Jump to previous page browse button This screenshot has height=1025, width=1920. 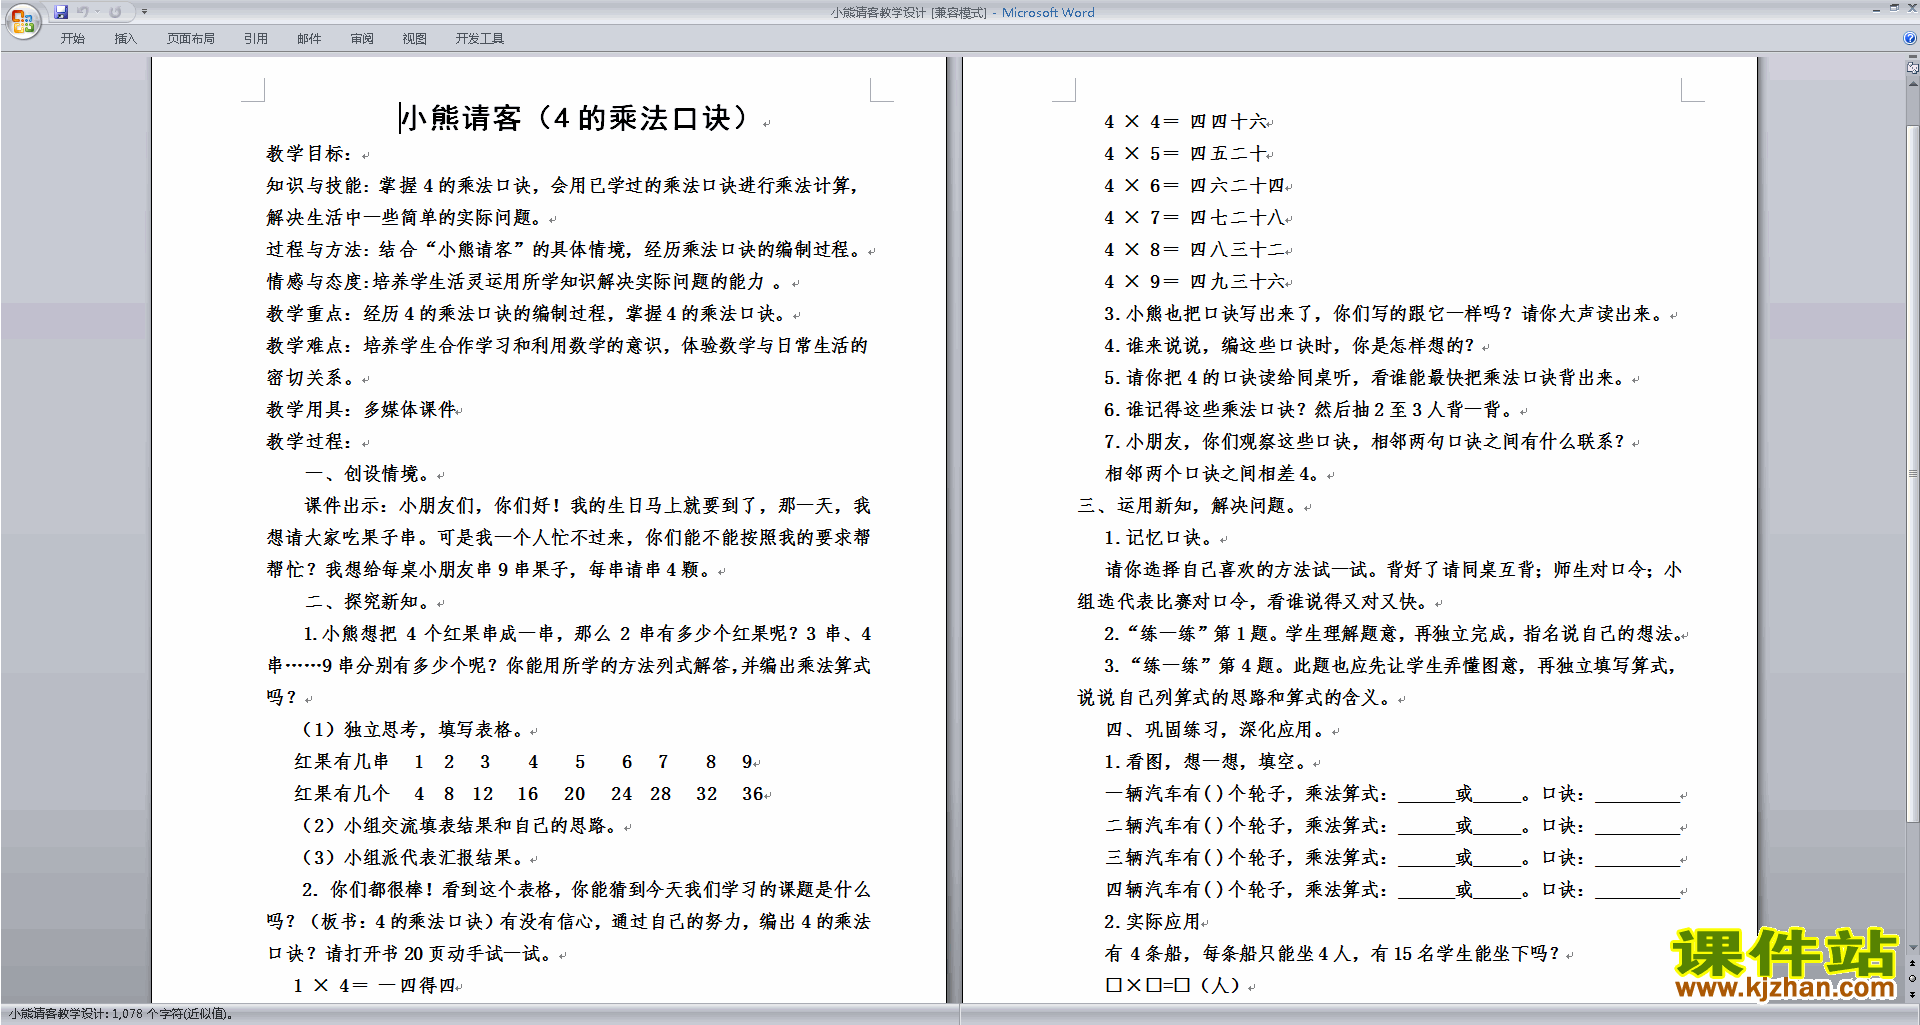click(1913, 964)
